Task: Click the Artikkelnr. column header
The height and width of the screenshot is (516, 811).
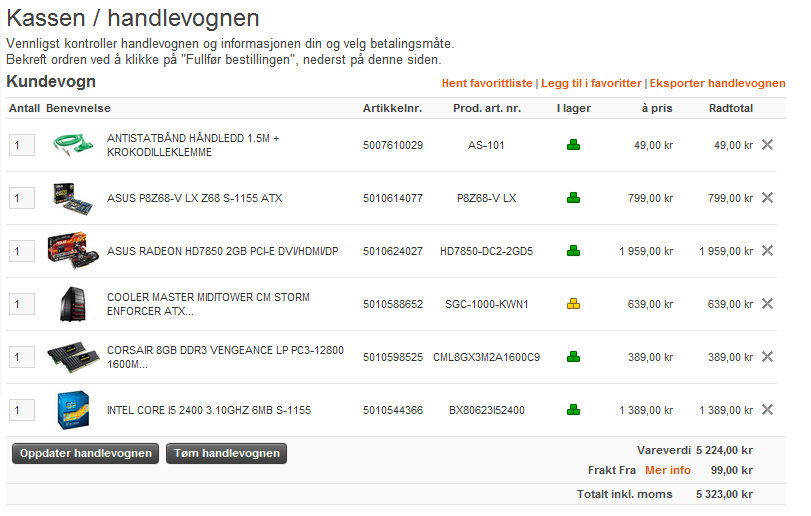Action: (392, 108)
